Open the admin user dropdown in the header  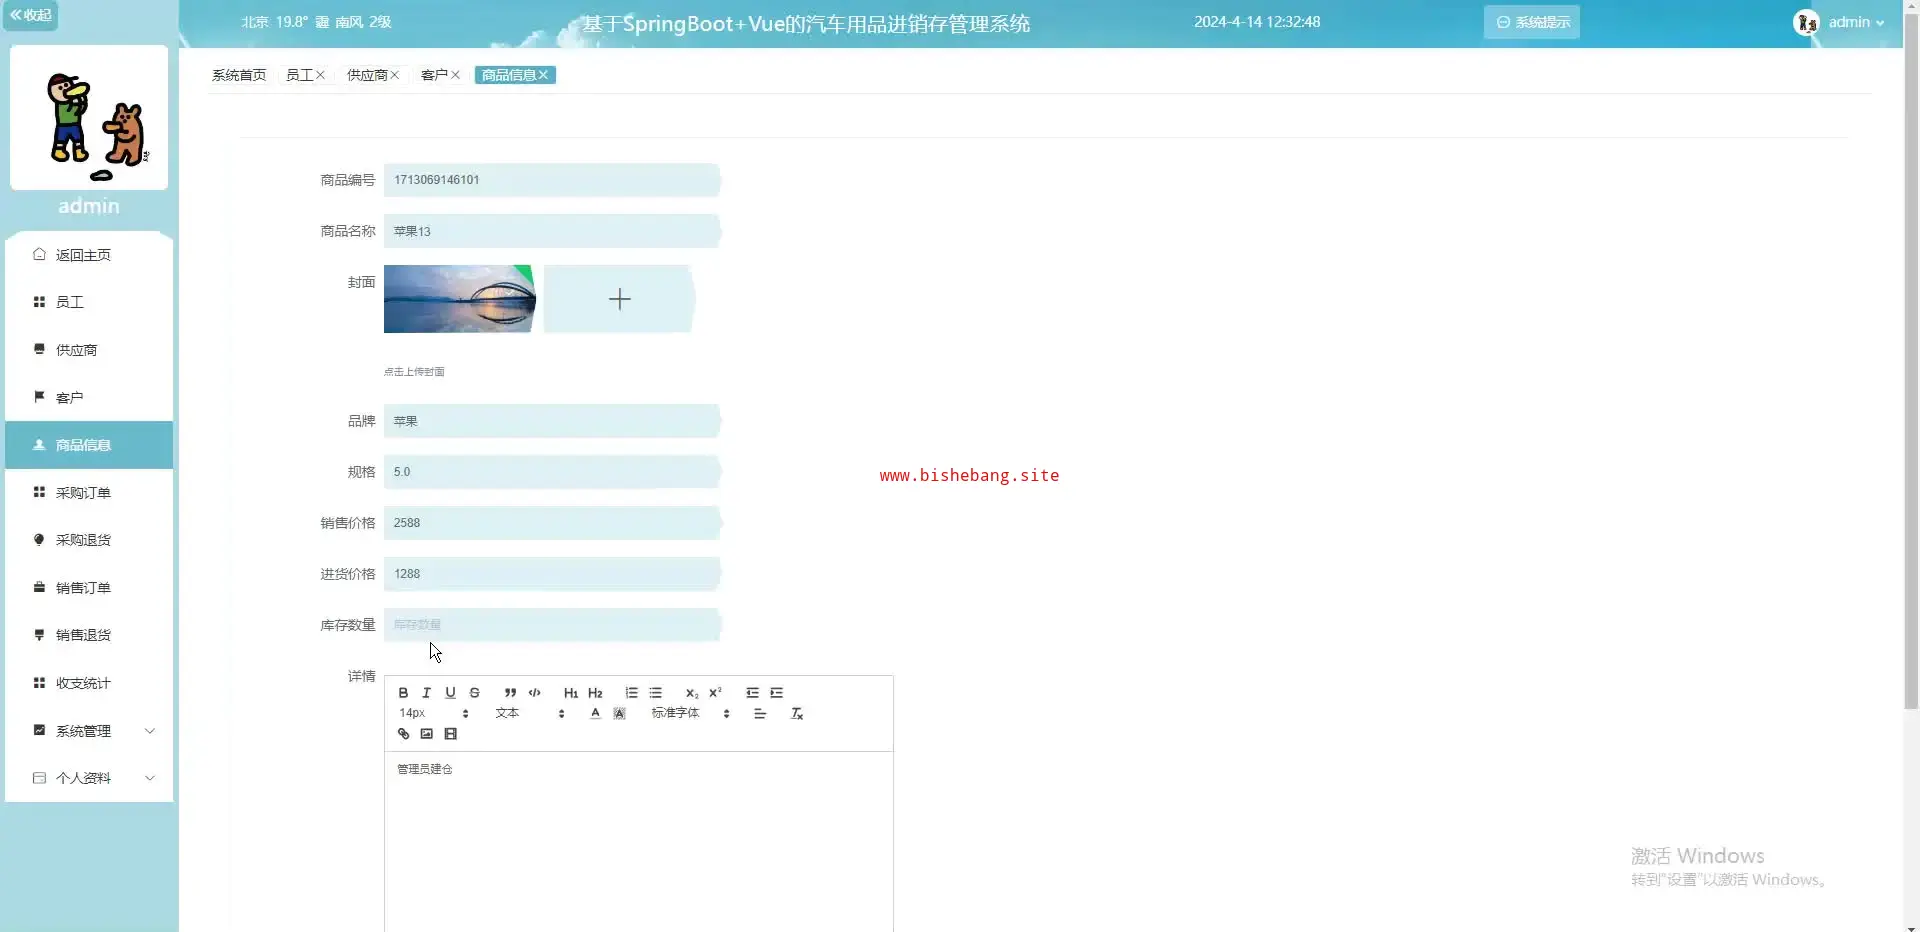tap(1856, 22)
